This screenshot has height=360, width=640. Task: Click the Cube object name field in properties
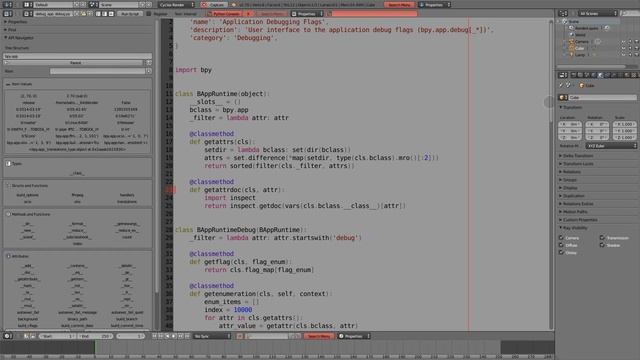click(x=602, y=98)
